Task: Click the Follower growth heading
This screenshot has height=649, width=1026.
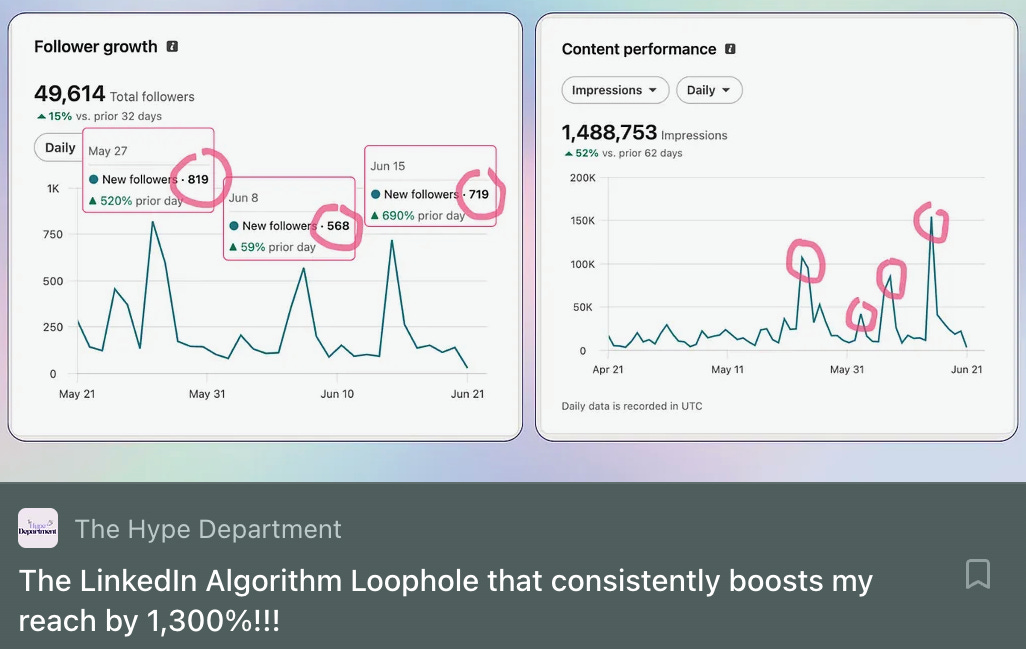Action: 96,46
